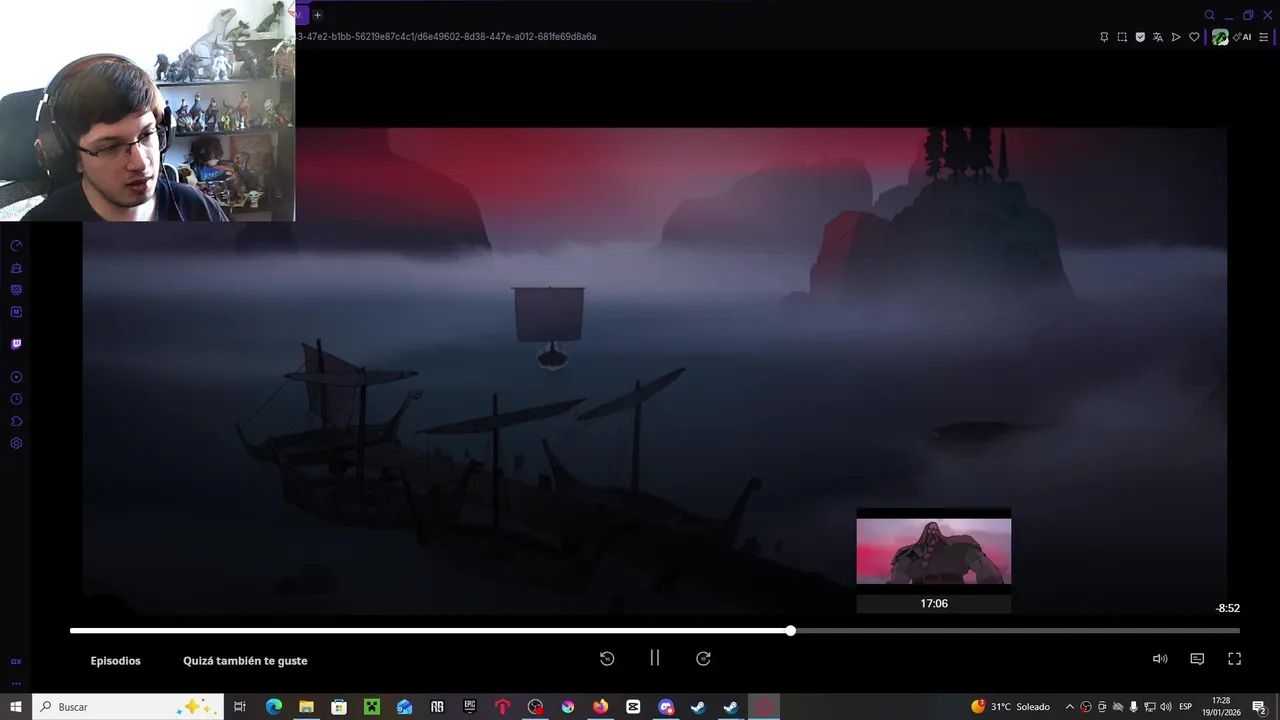Switch ESP keyboard language
Screen dimensions: 1280x720
1186,707
